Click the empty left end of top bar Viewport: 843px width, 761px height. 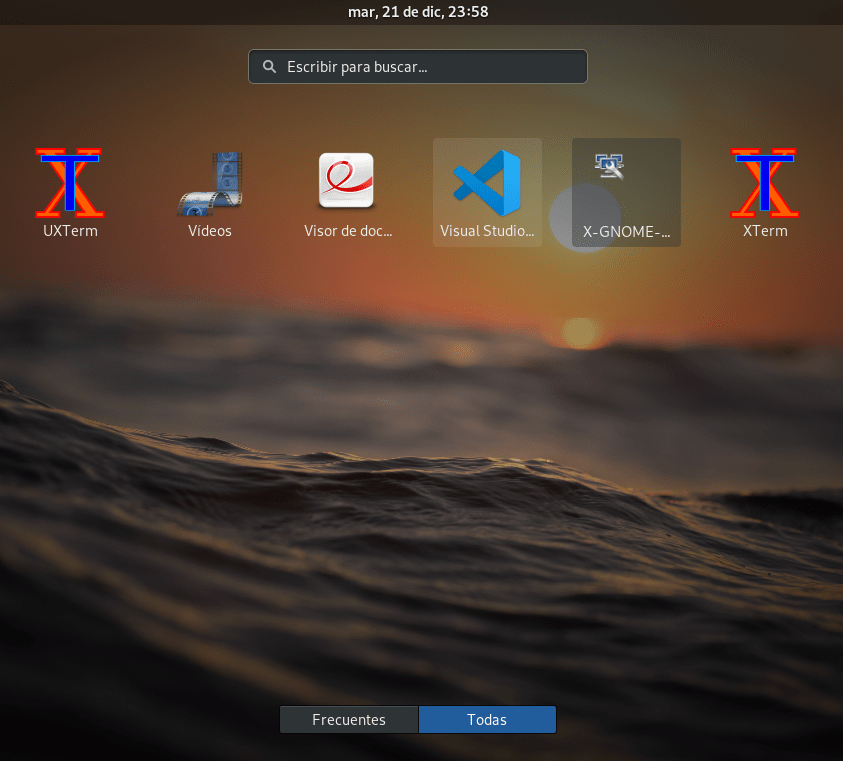click(60, 12)
